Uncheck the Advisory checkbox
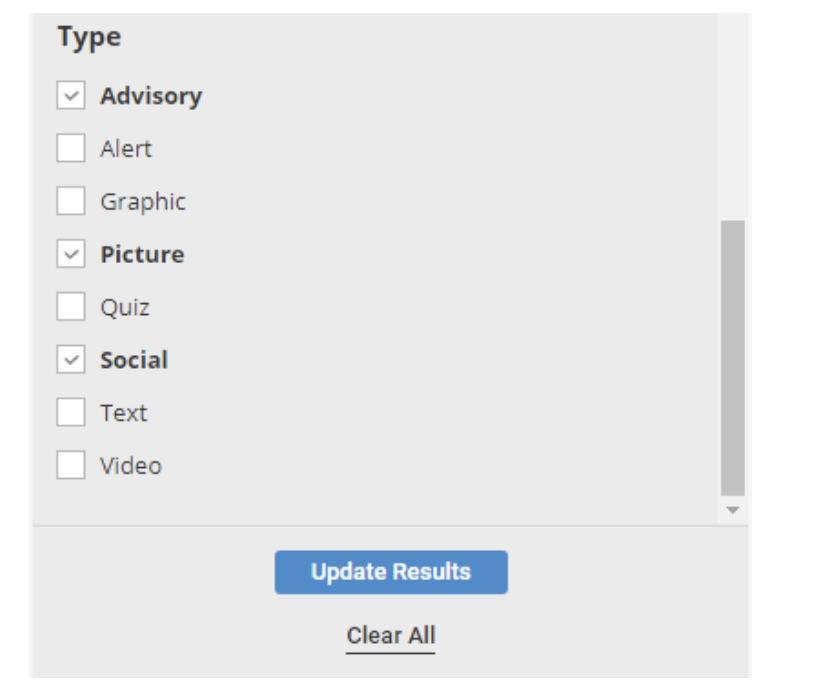Image resolution: width=832 pixels, height=694 pixels. coord(71,96)
